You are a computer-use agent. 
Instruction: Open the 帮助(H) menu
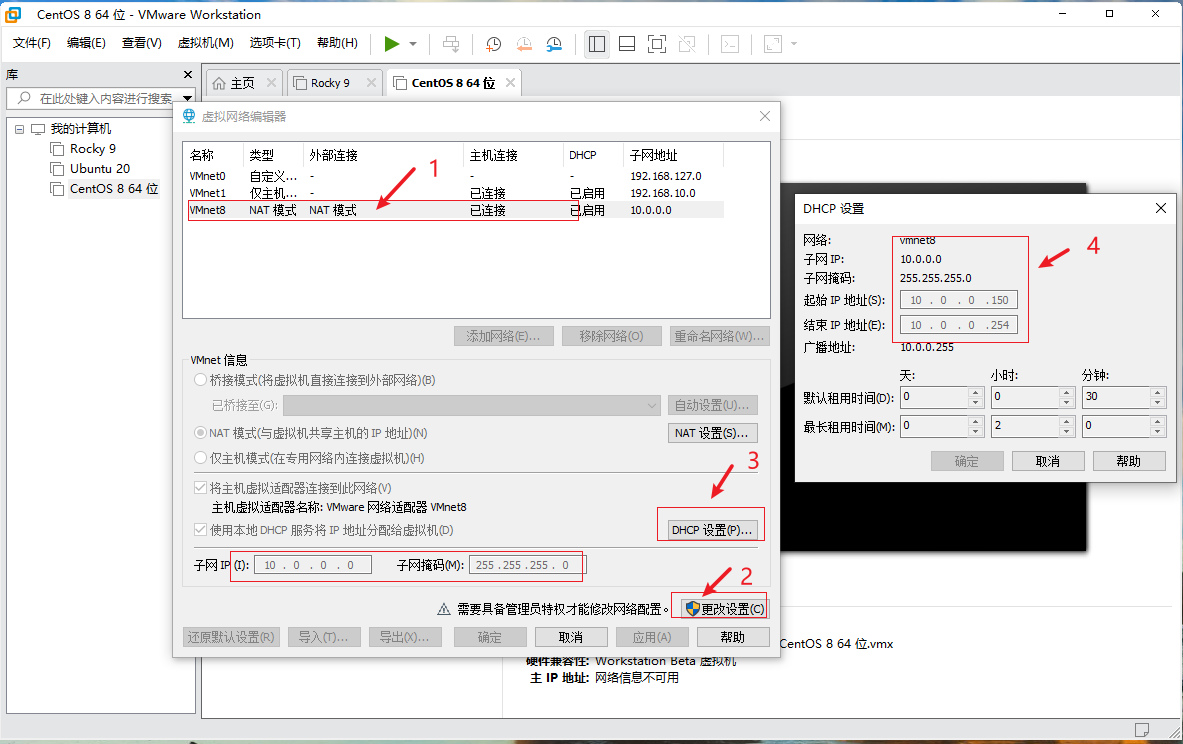[x=337, y=43]
